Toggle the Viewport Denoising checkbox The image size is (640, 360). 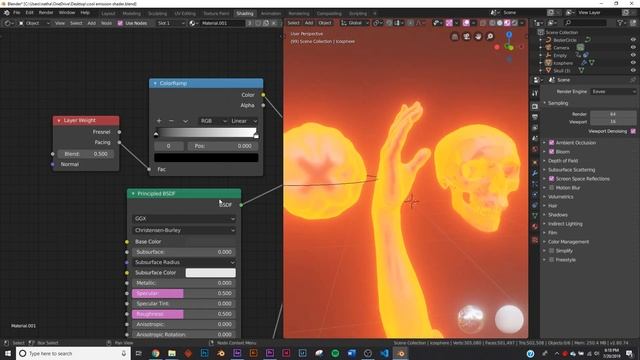click(633, 131)
